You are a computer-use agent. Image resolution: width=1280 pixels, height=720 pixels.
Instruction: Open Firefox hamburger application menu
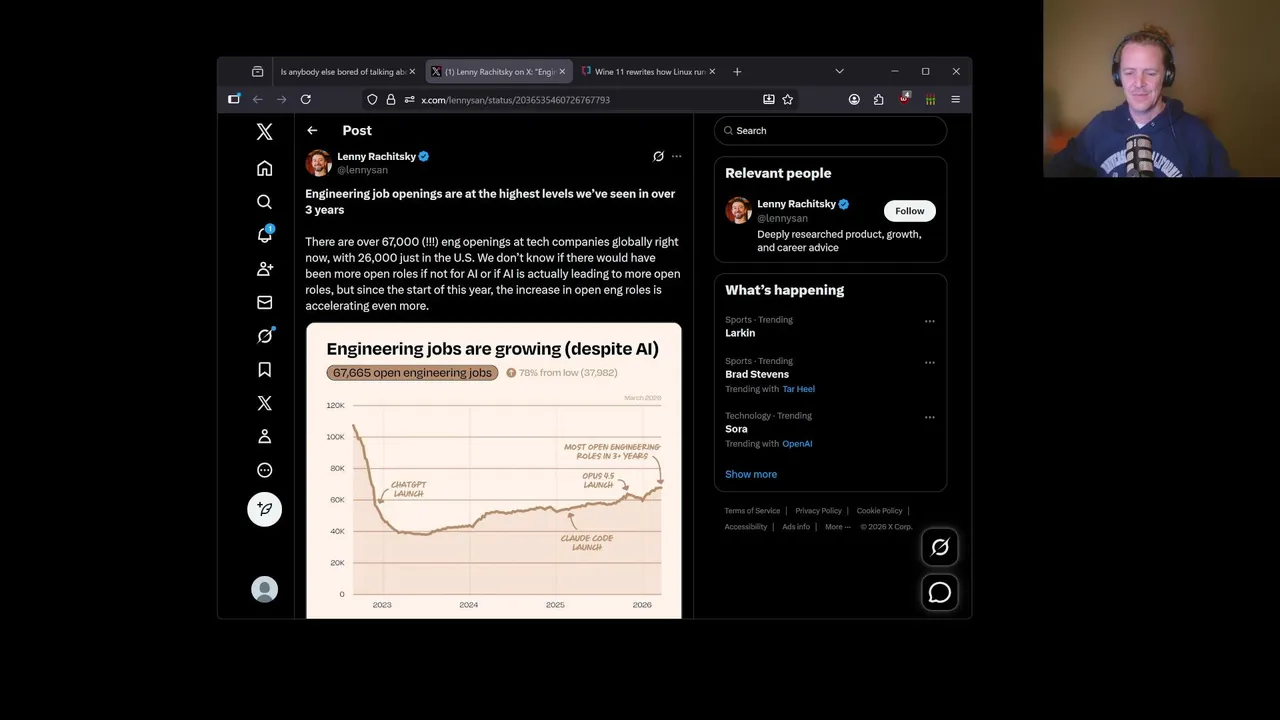tap(955, 99)
